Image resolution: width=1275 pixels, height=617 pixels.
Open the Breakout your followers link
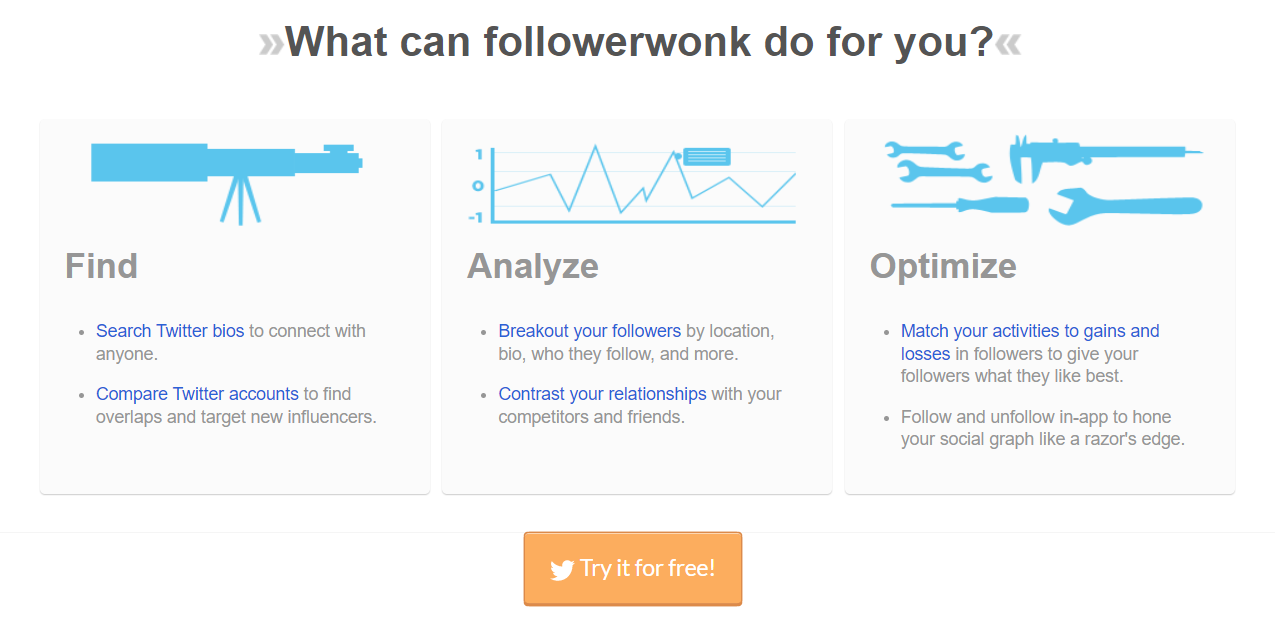click(589, 331)
